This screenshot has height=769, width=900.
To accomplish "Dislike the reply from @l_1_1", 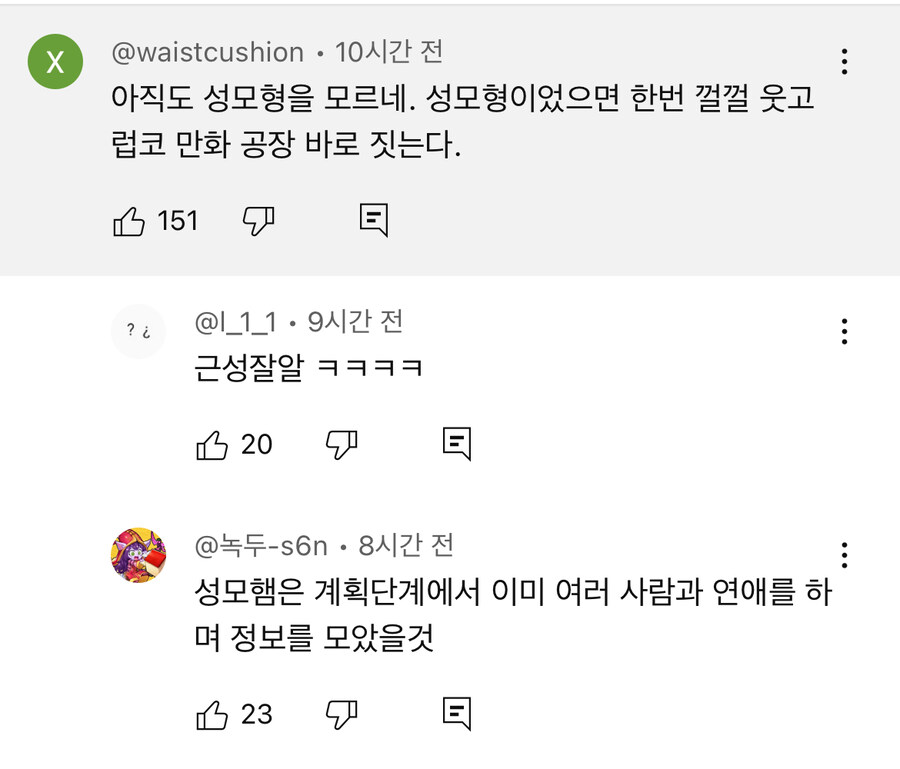I will [x=342, y=444].
